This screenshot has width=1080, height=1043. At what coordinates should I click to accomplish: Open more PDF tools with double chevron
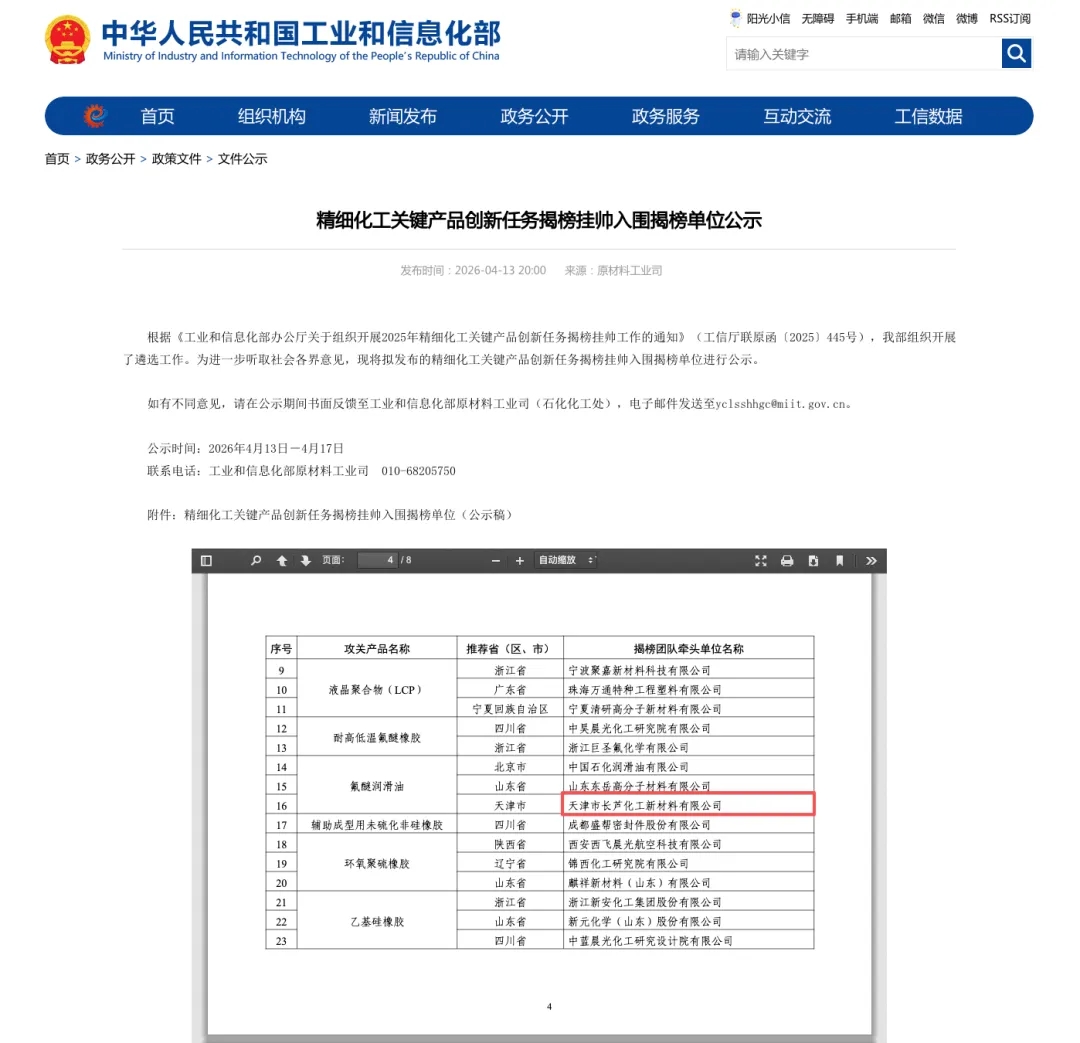(868, 560)
